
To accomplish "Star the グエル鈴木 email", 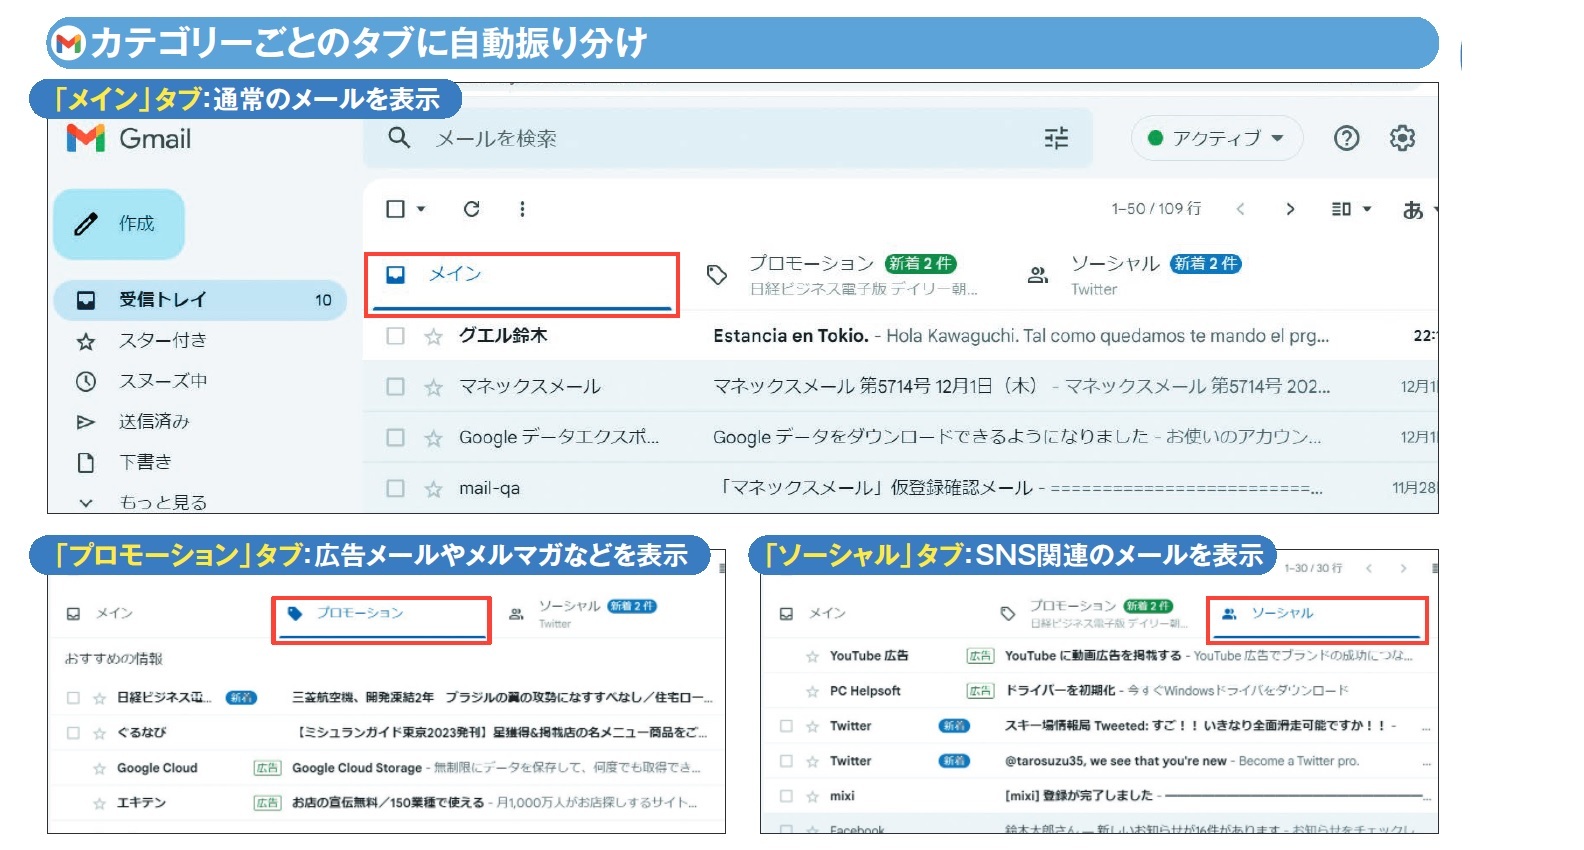I will tap(433, 337).
